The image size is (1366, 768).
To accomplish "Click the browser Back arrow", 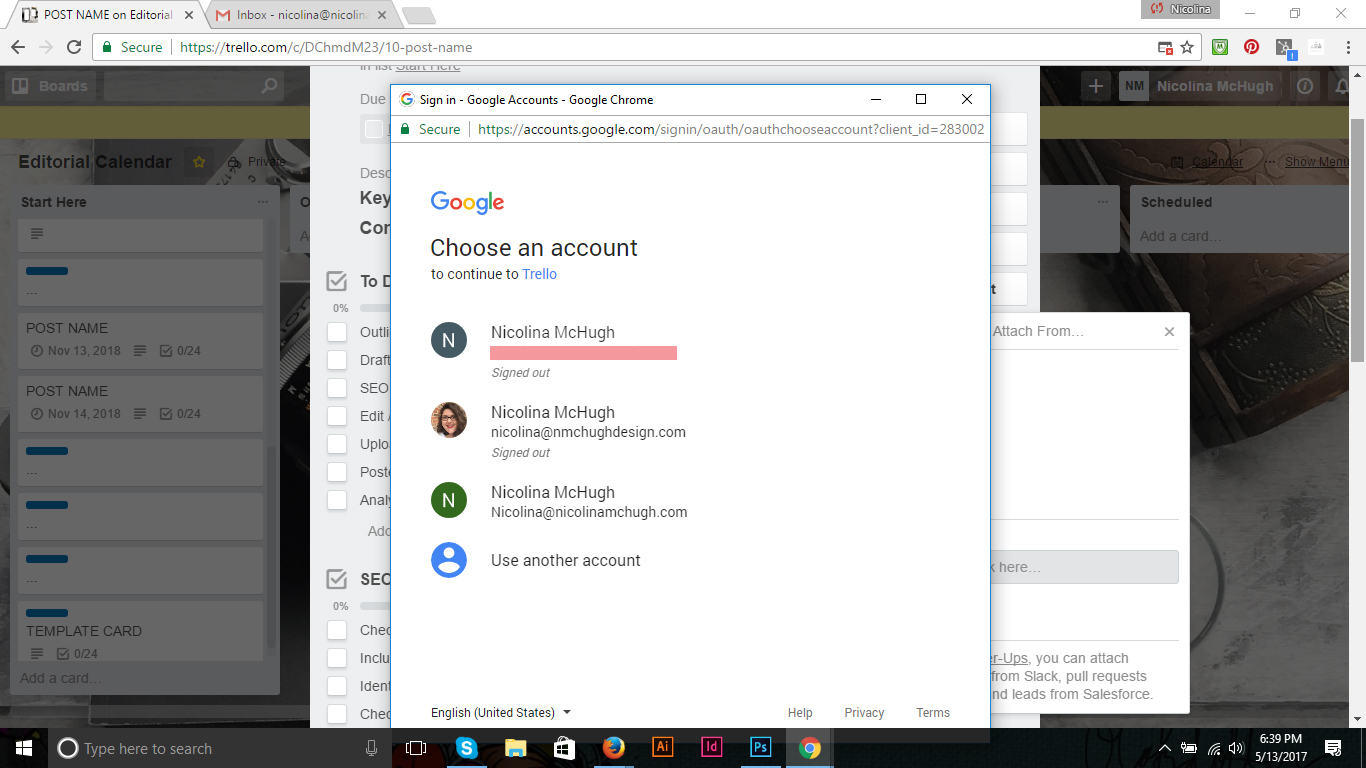I will coord(17,47).
